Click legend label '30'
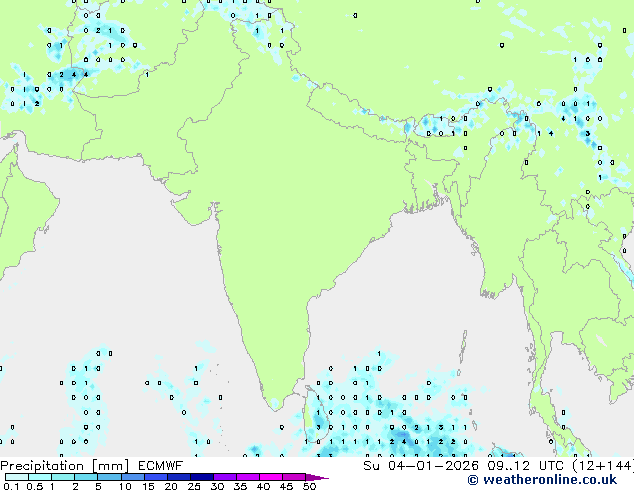The height and width of the screenshot is (490, 634). coord(217,486)
